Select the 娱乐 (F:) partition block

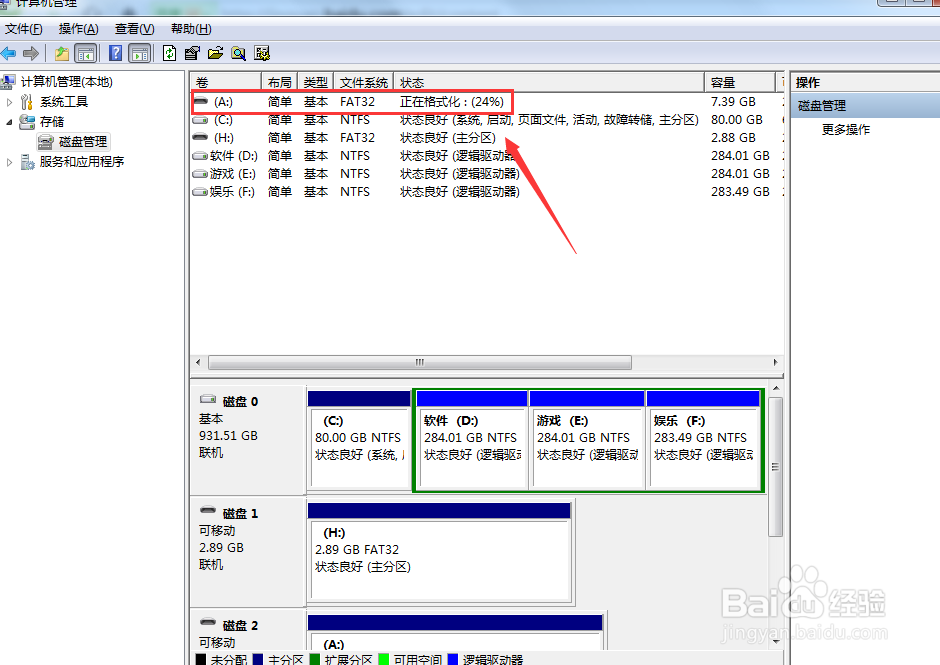703,440
